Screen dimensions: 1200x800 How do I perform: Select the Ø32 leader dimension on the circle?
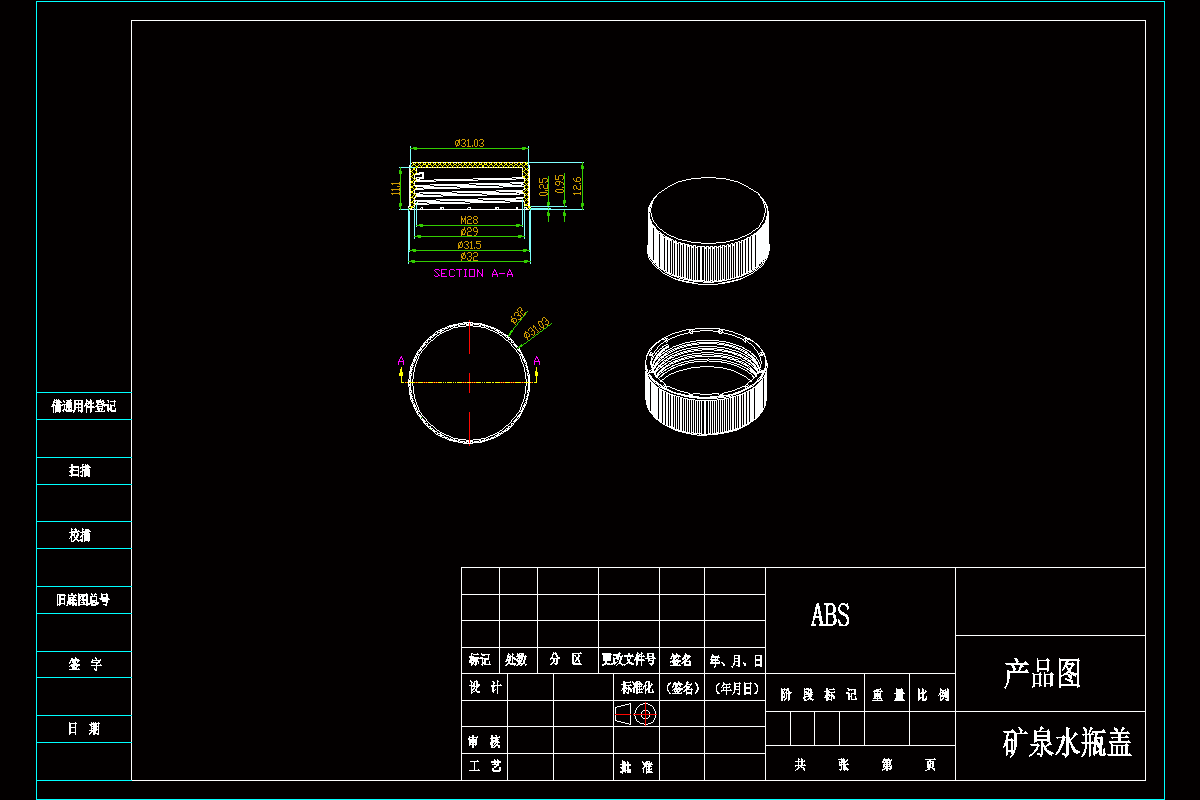pos(518,315)
